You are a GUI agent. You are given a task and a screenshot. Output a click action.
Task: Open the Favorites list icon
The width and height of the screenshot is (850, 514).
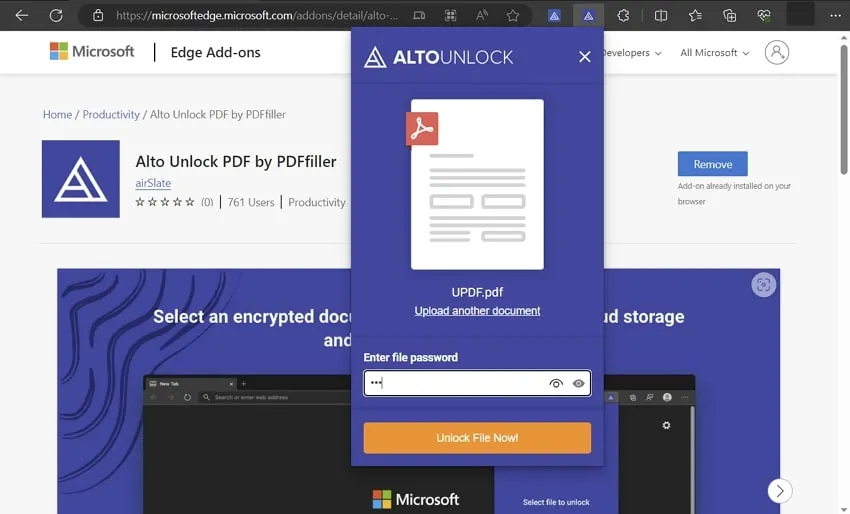(696, 16)
